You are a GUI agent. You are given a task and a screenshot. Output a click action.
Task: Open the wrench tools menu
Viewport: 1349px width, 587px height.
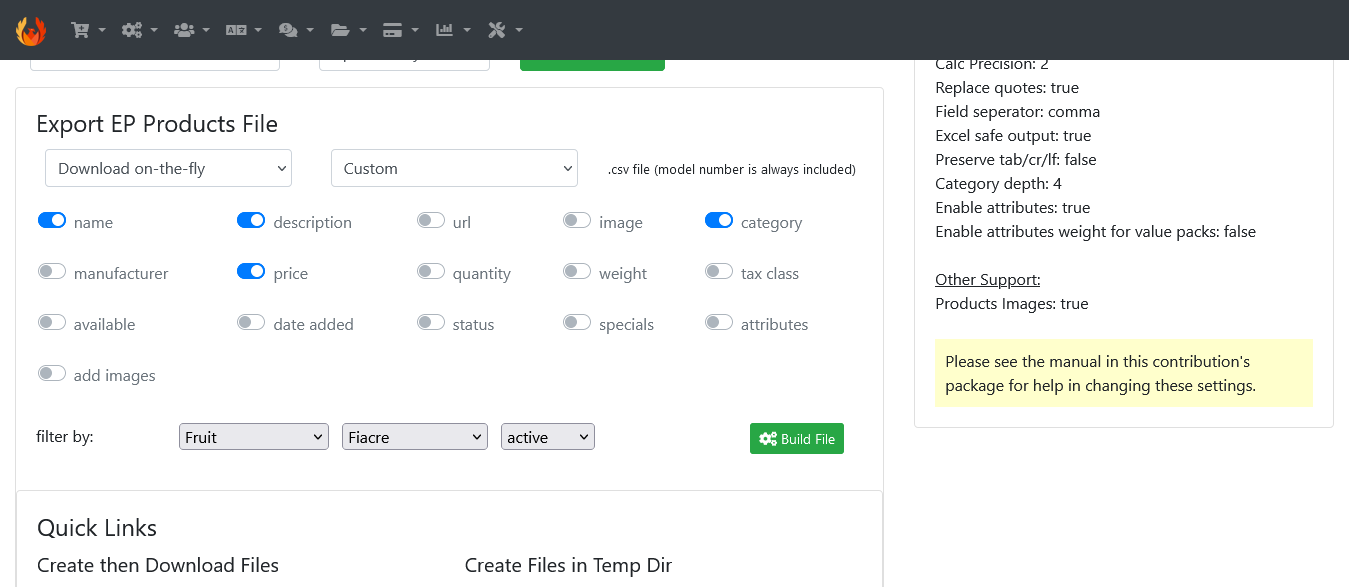[x=505, y=30]
